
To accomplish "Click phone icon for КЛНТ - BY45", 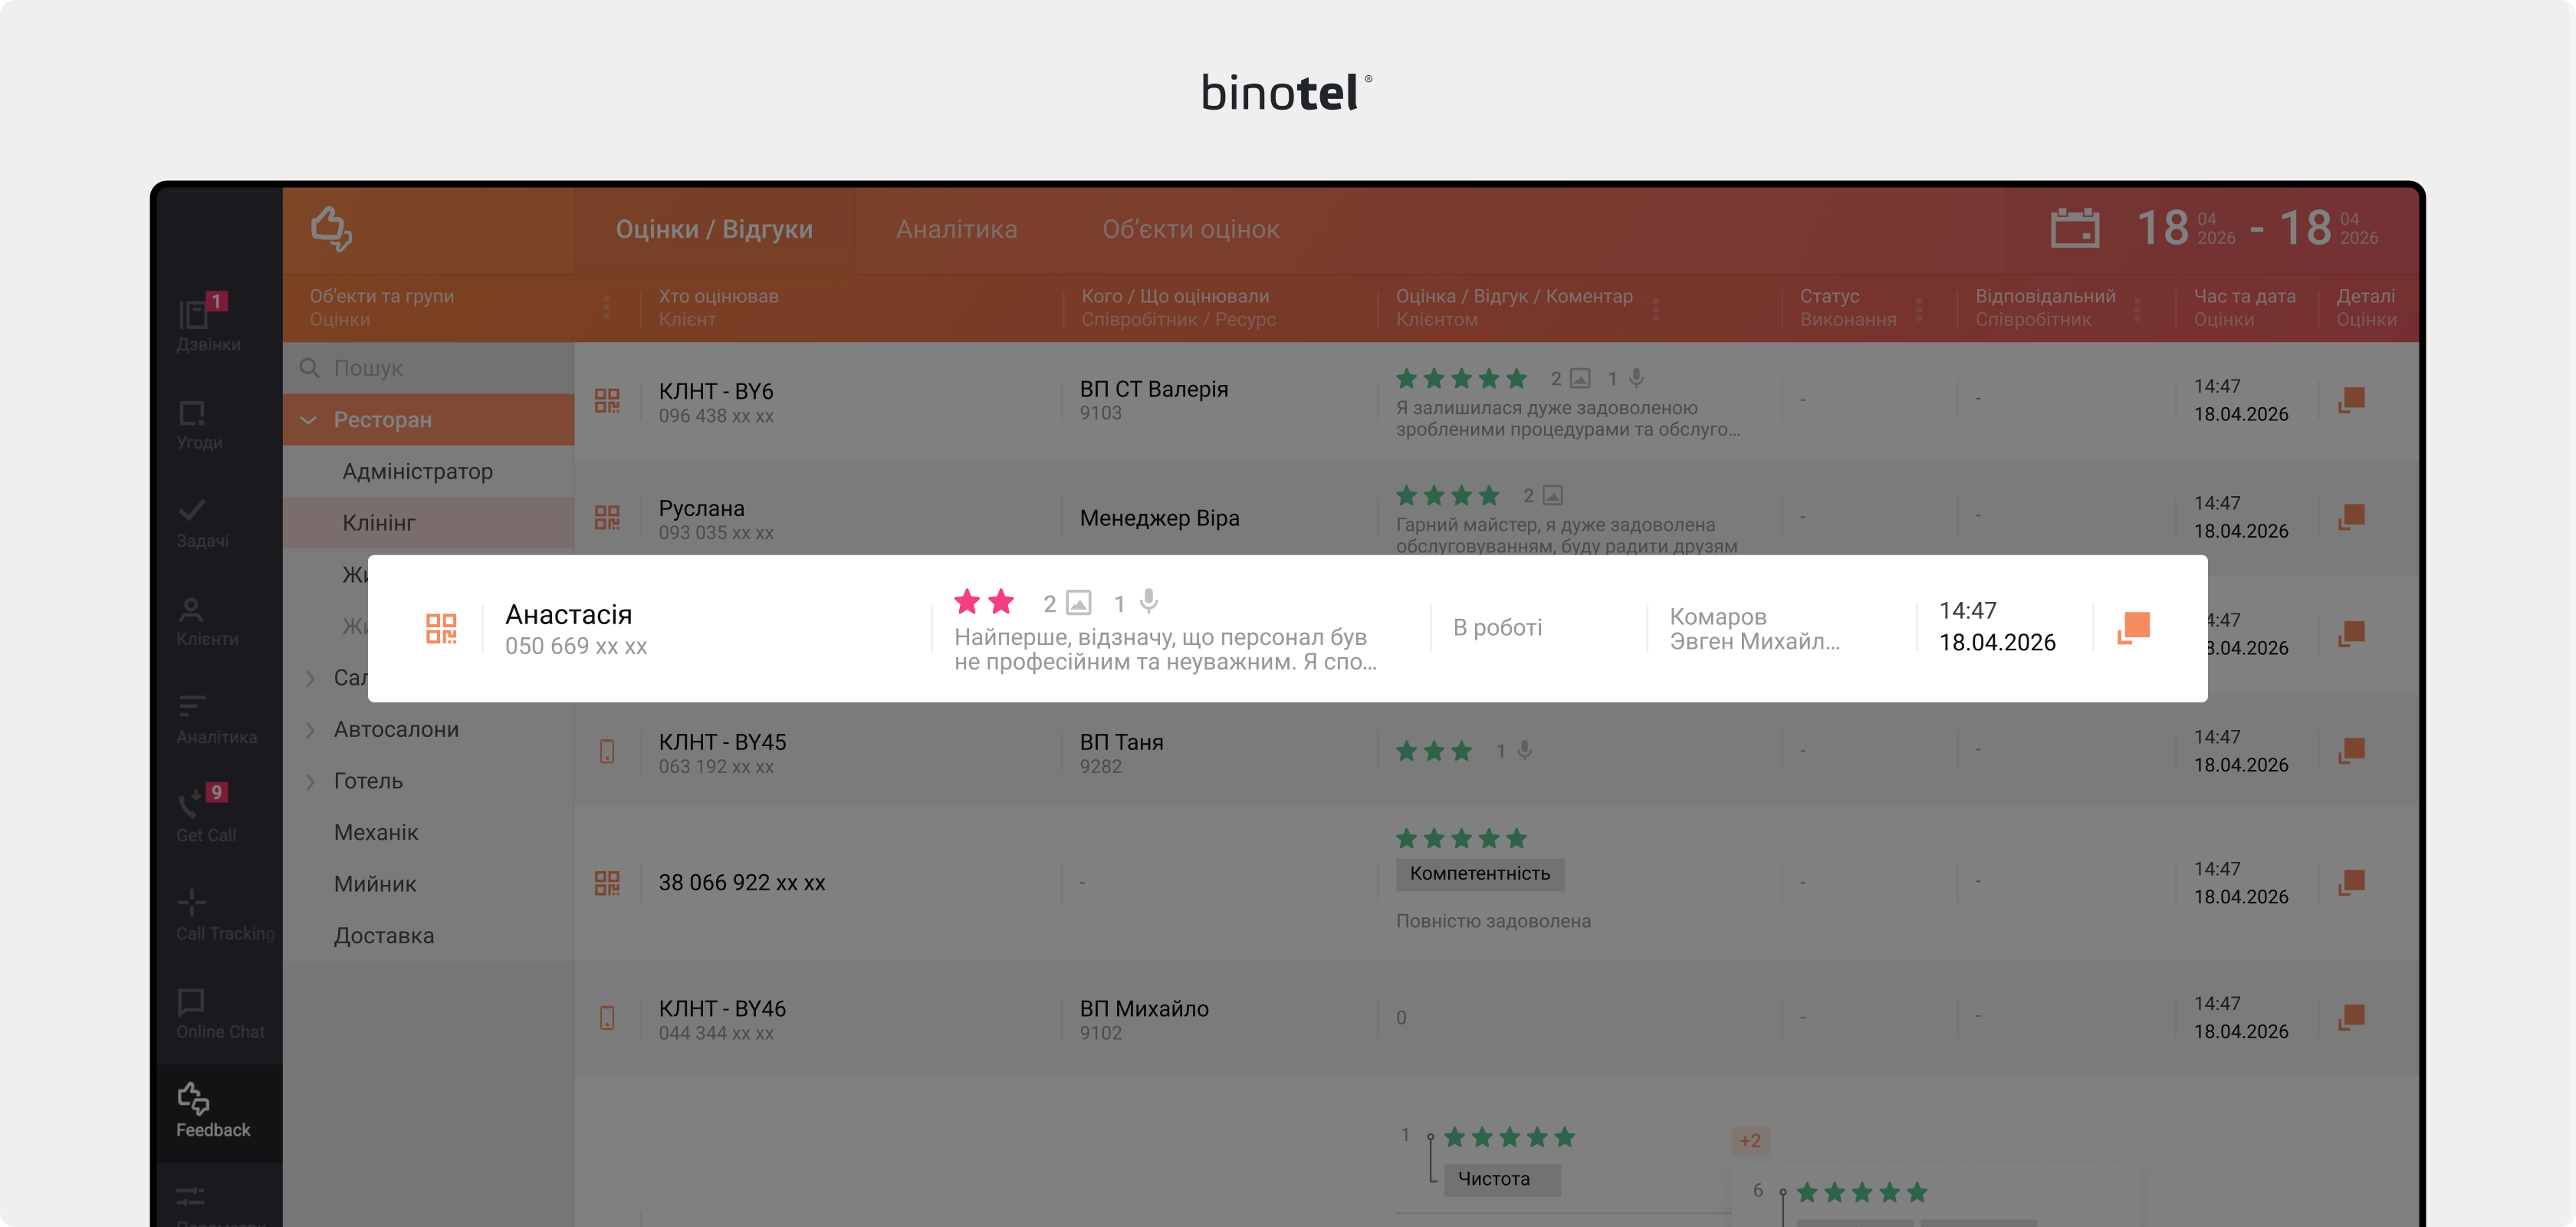I will coord(607,751).
